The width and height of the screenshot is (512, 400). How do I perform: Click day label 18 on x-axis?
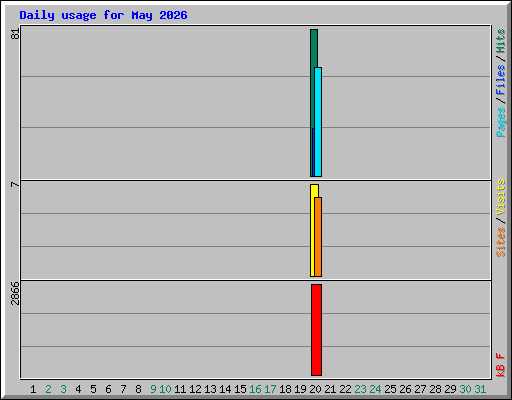click(285, 389)
